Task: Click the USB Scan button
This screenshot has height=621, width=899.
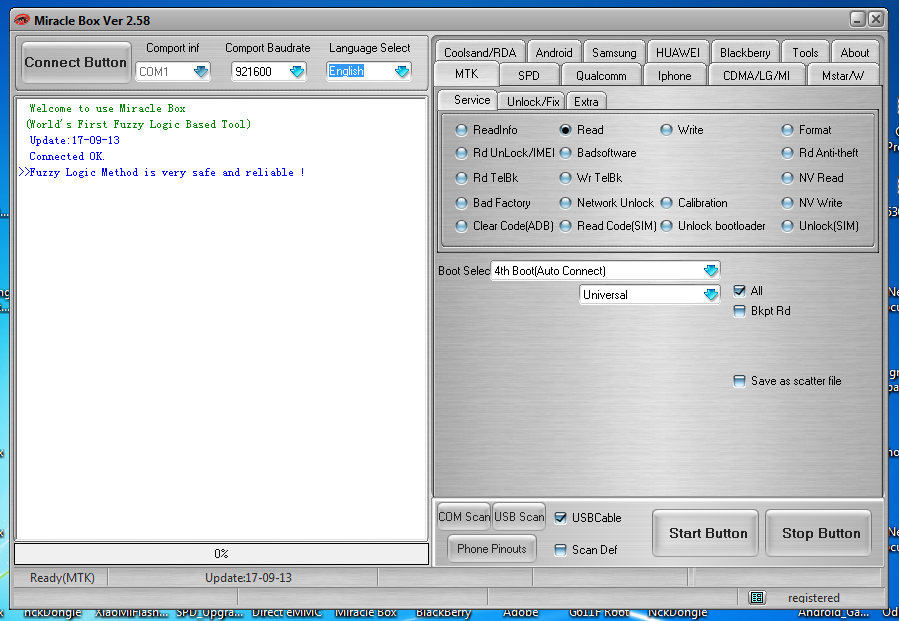Action: point(519,517)
